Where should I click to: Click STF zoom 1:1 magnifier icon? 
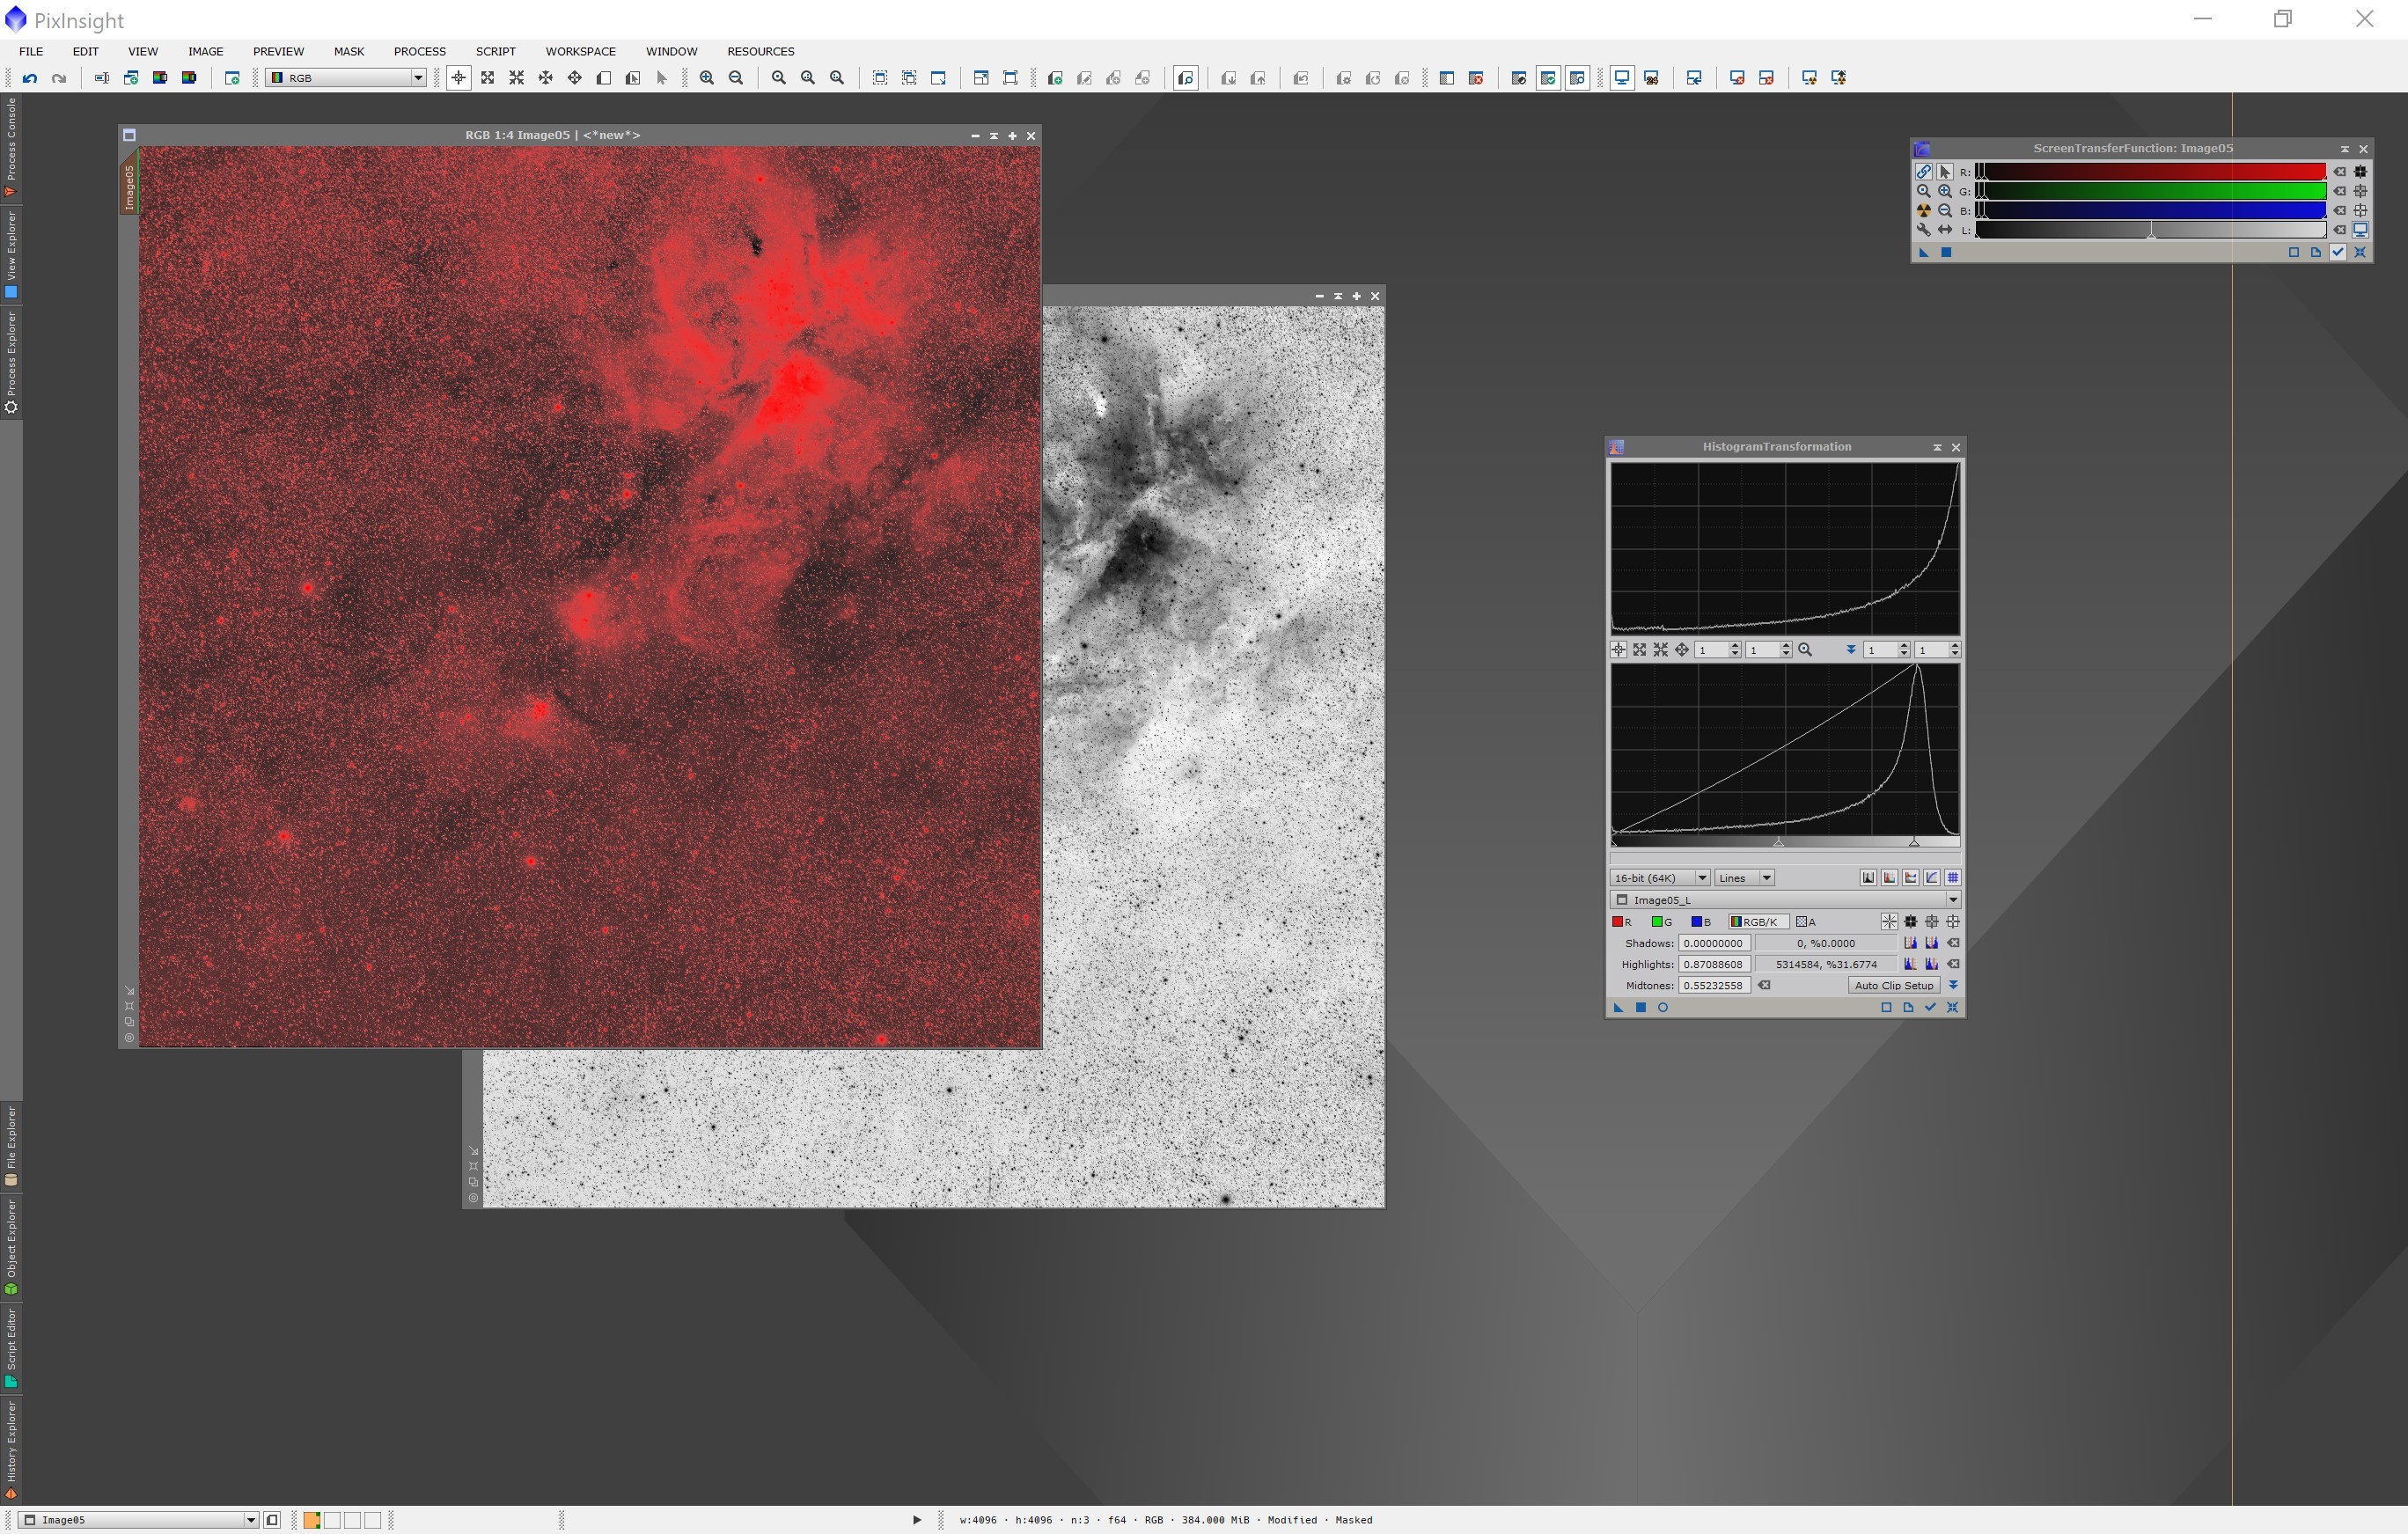[x=1923, y=191]
